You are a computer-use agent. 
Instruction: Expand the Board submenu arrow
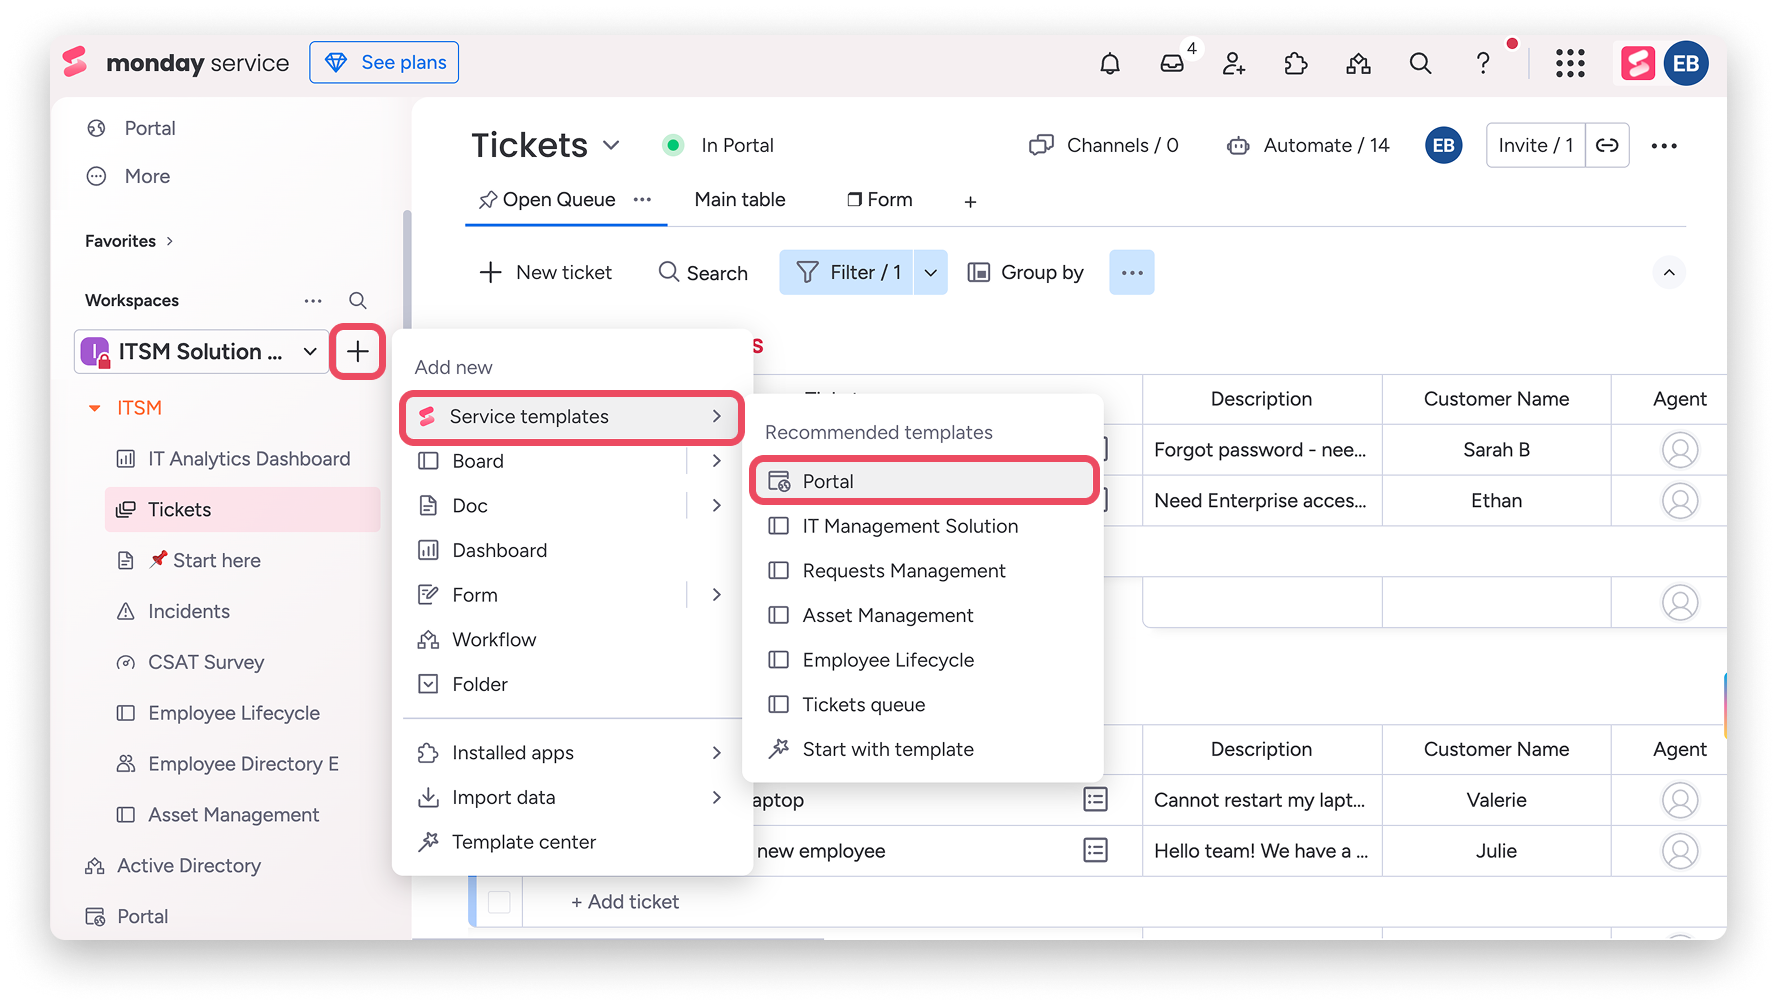click(716, 461)
